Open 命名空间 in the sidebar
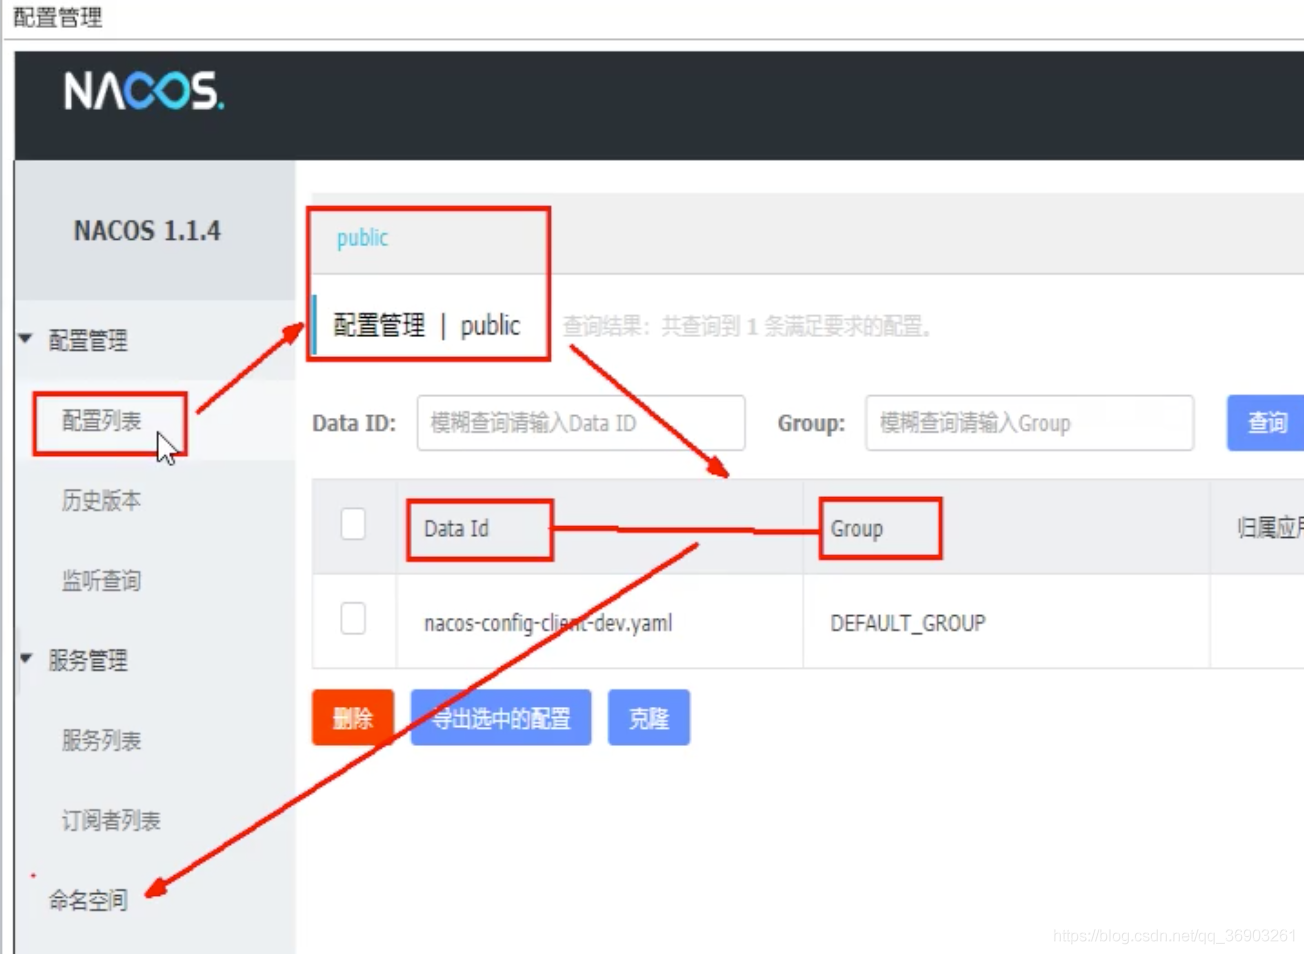This screenshot has width=1304, height=954. click(x=88, y=900)
